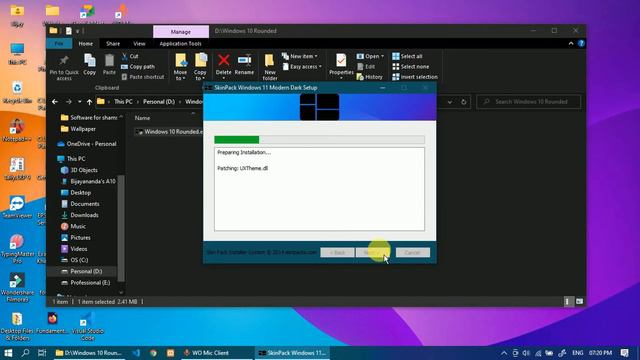Viewport: 640px width, 360px height.
Task: Click Search Windows 10 Rounded field
Action: pyautogui.click(x=529, y=102)
